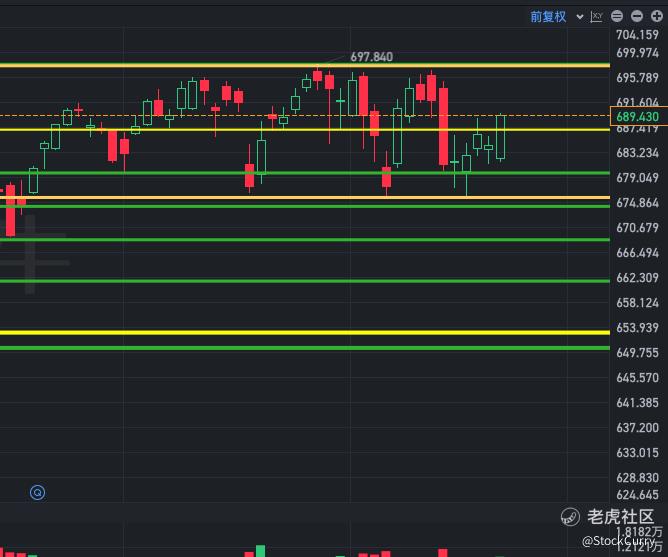Click the 637.200 axis value
The image size is (668, 557).
click(x=637, y=427)
